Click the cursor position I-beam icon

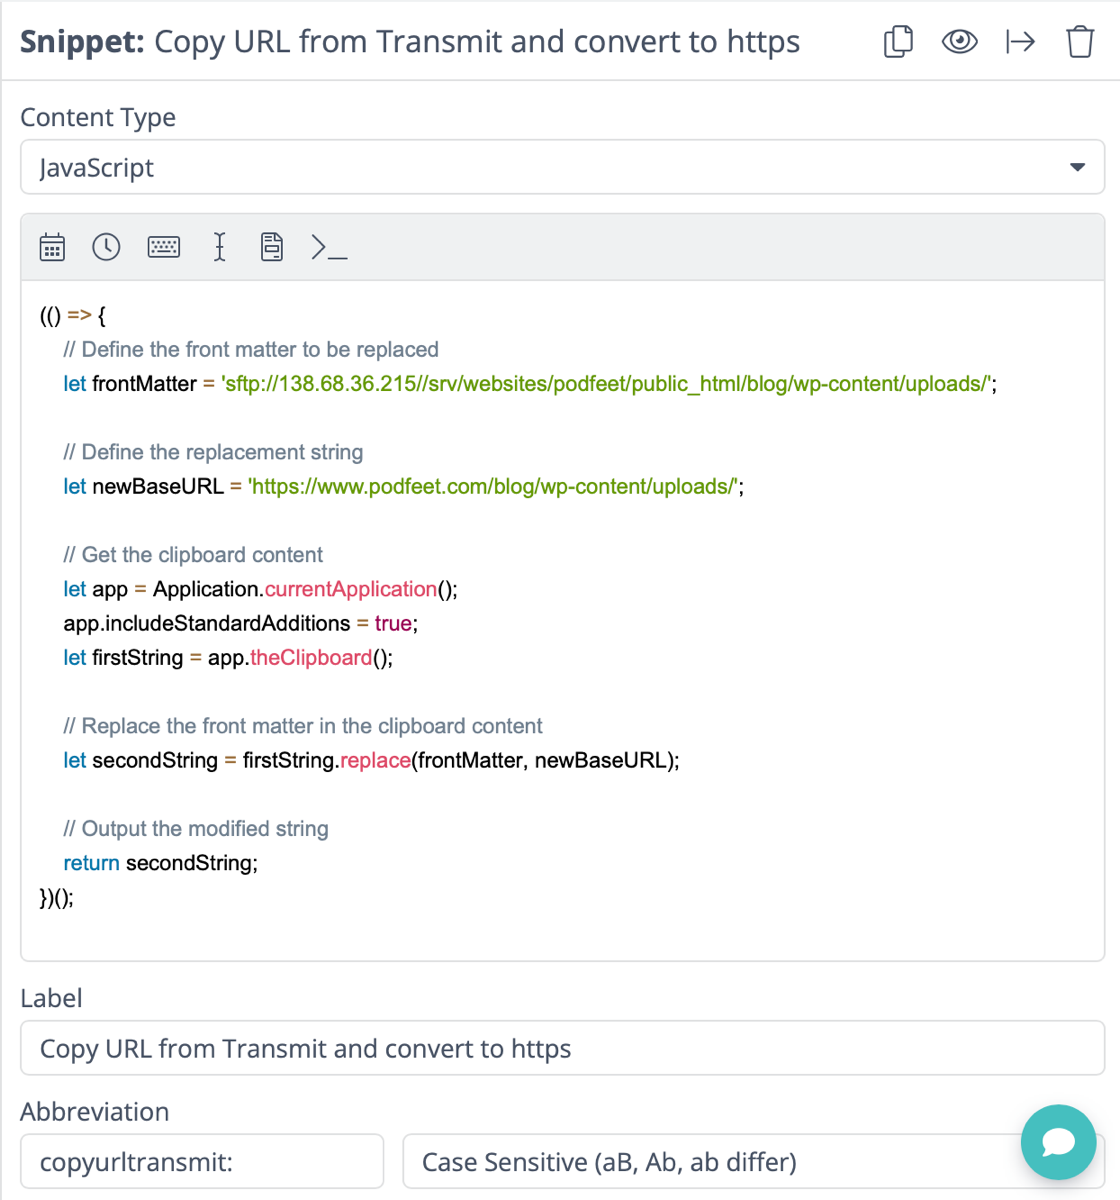[219, 247]
